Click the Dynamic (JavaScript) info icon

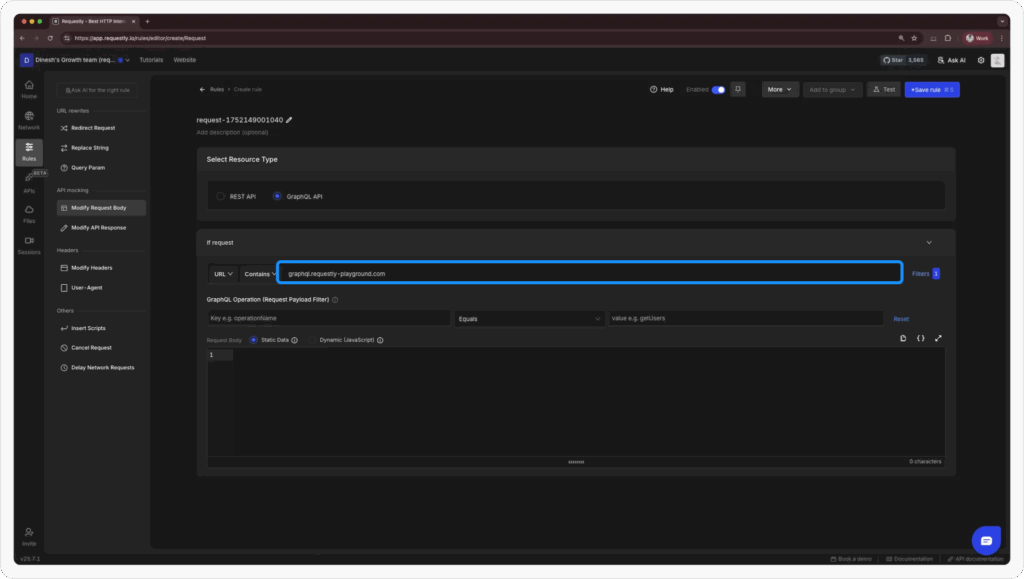pos(380,340)
